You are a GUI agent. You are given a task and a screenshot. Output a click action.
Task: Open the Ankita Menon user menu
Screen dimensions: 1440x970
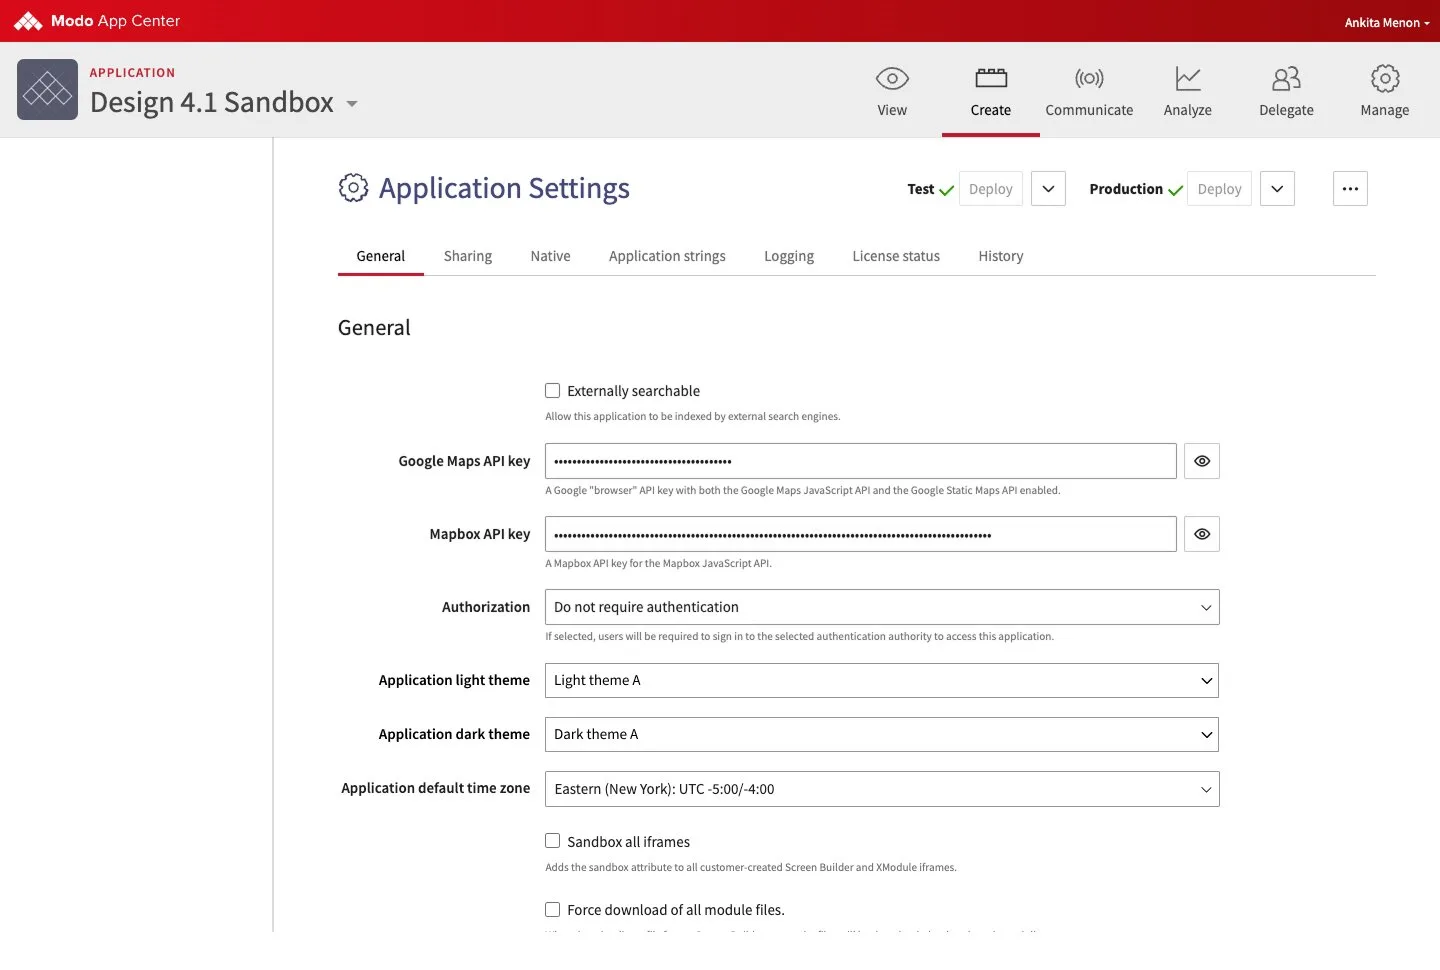coord(1387,22)
